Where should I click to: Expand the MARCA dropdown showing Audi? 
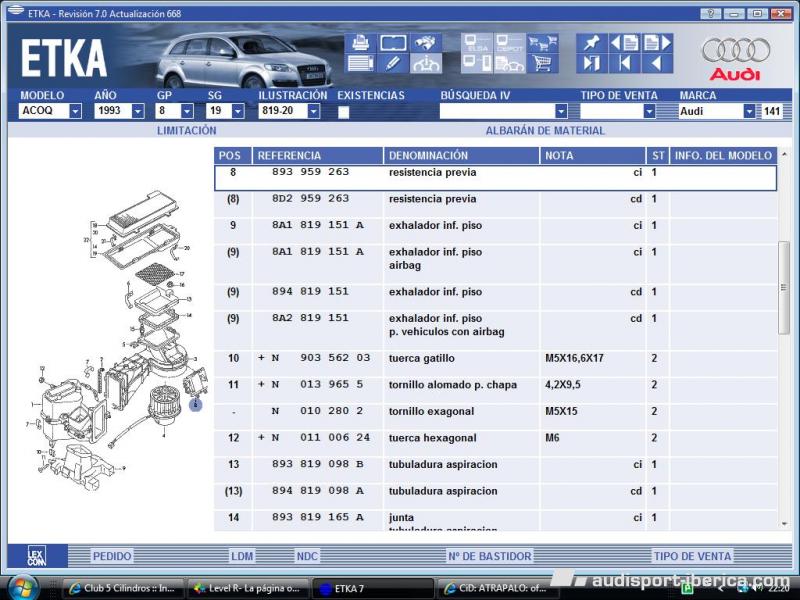(x=749, y=111)
